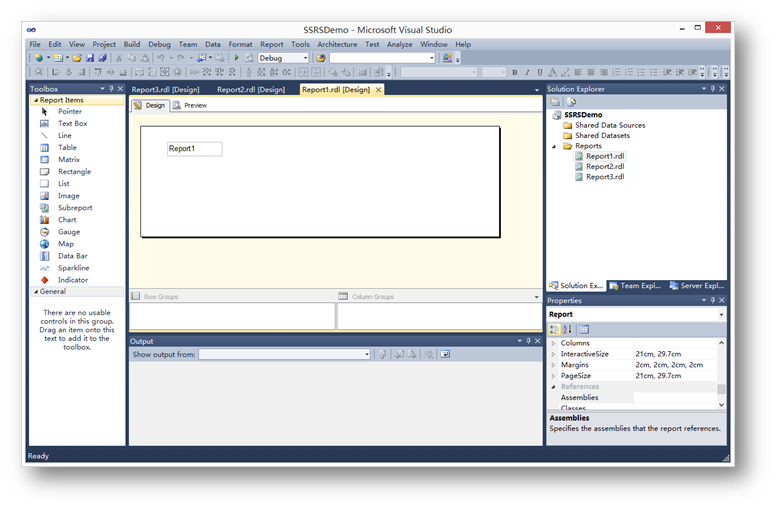Image resolution: width=777 pixels, height=509 pixels.
Task: Toggle Bold formatting button
Action: (515, 72)
